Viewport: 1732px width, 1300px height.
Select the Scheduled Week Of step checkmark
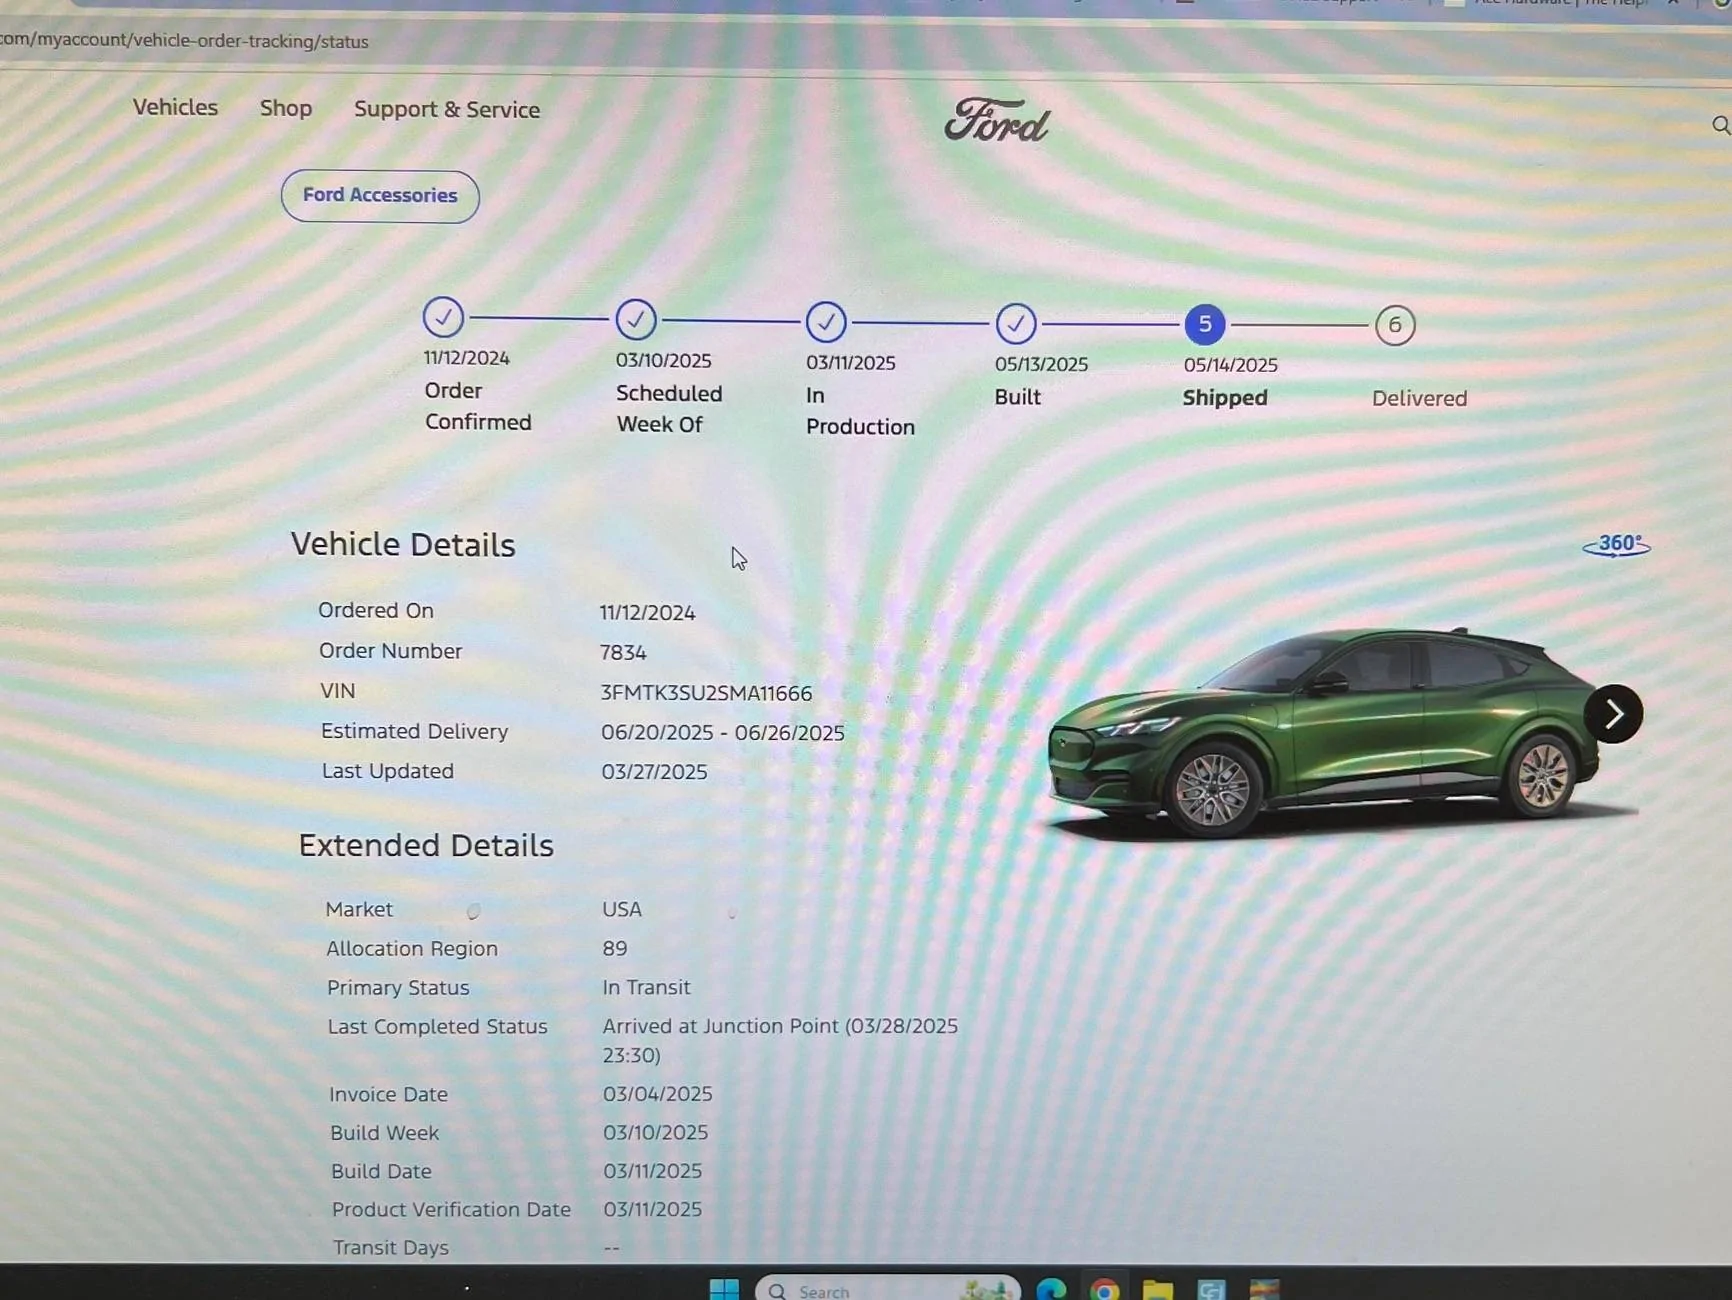pyautogui.click(x=636, y=319)
